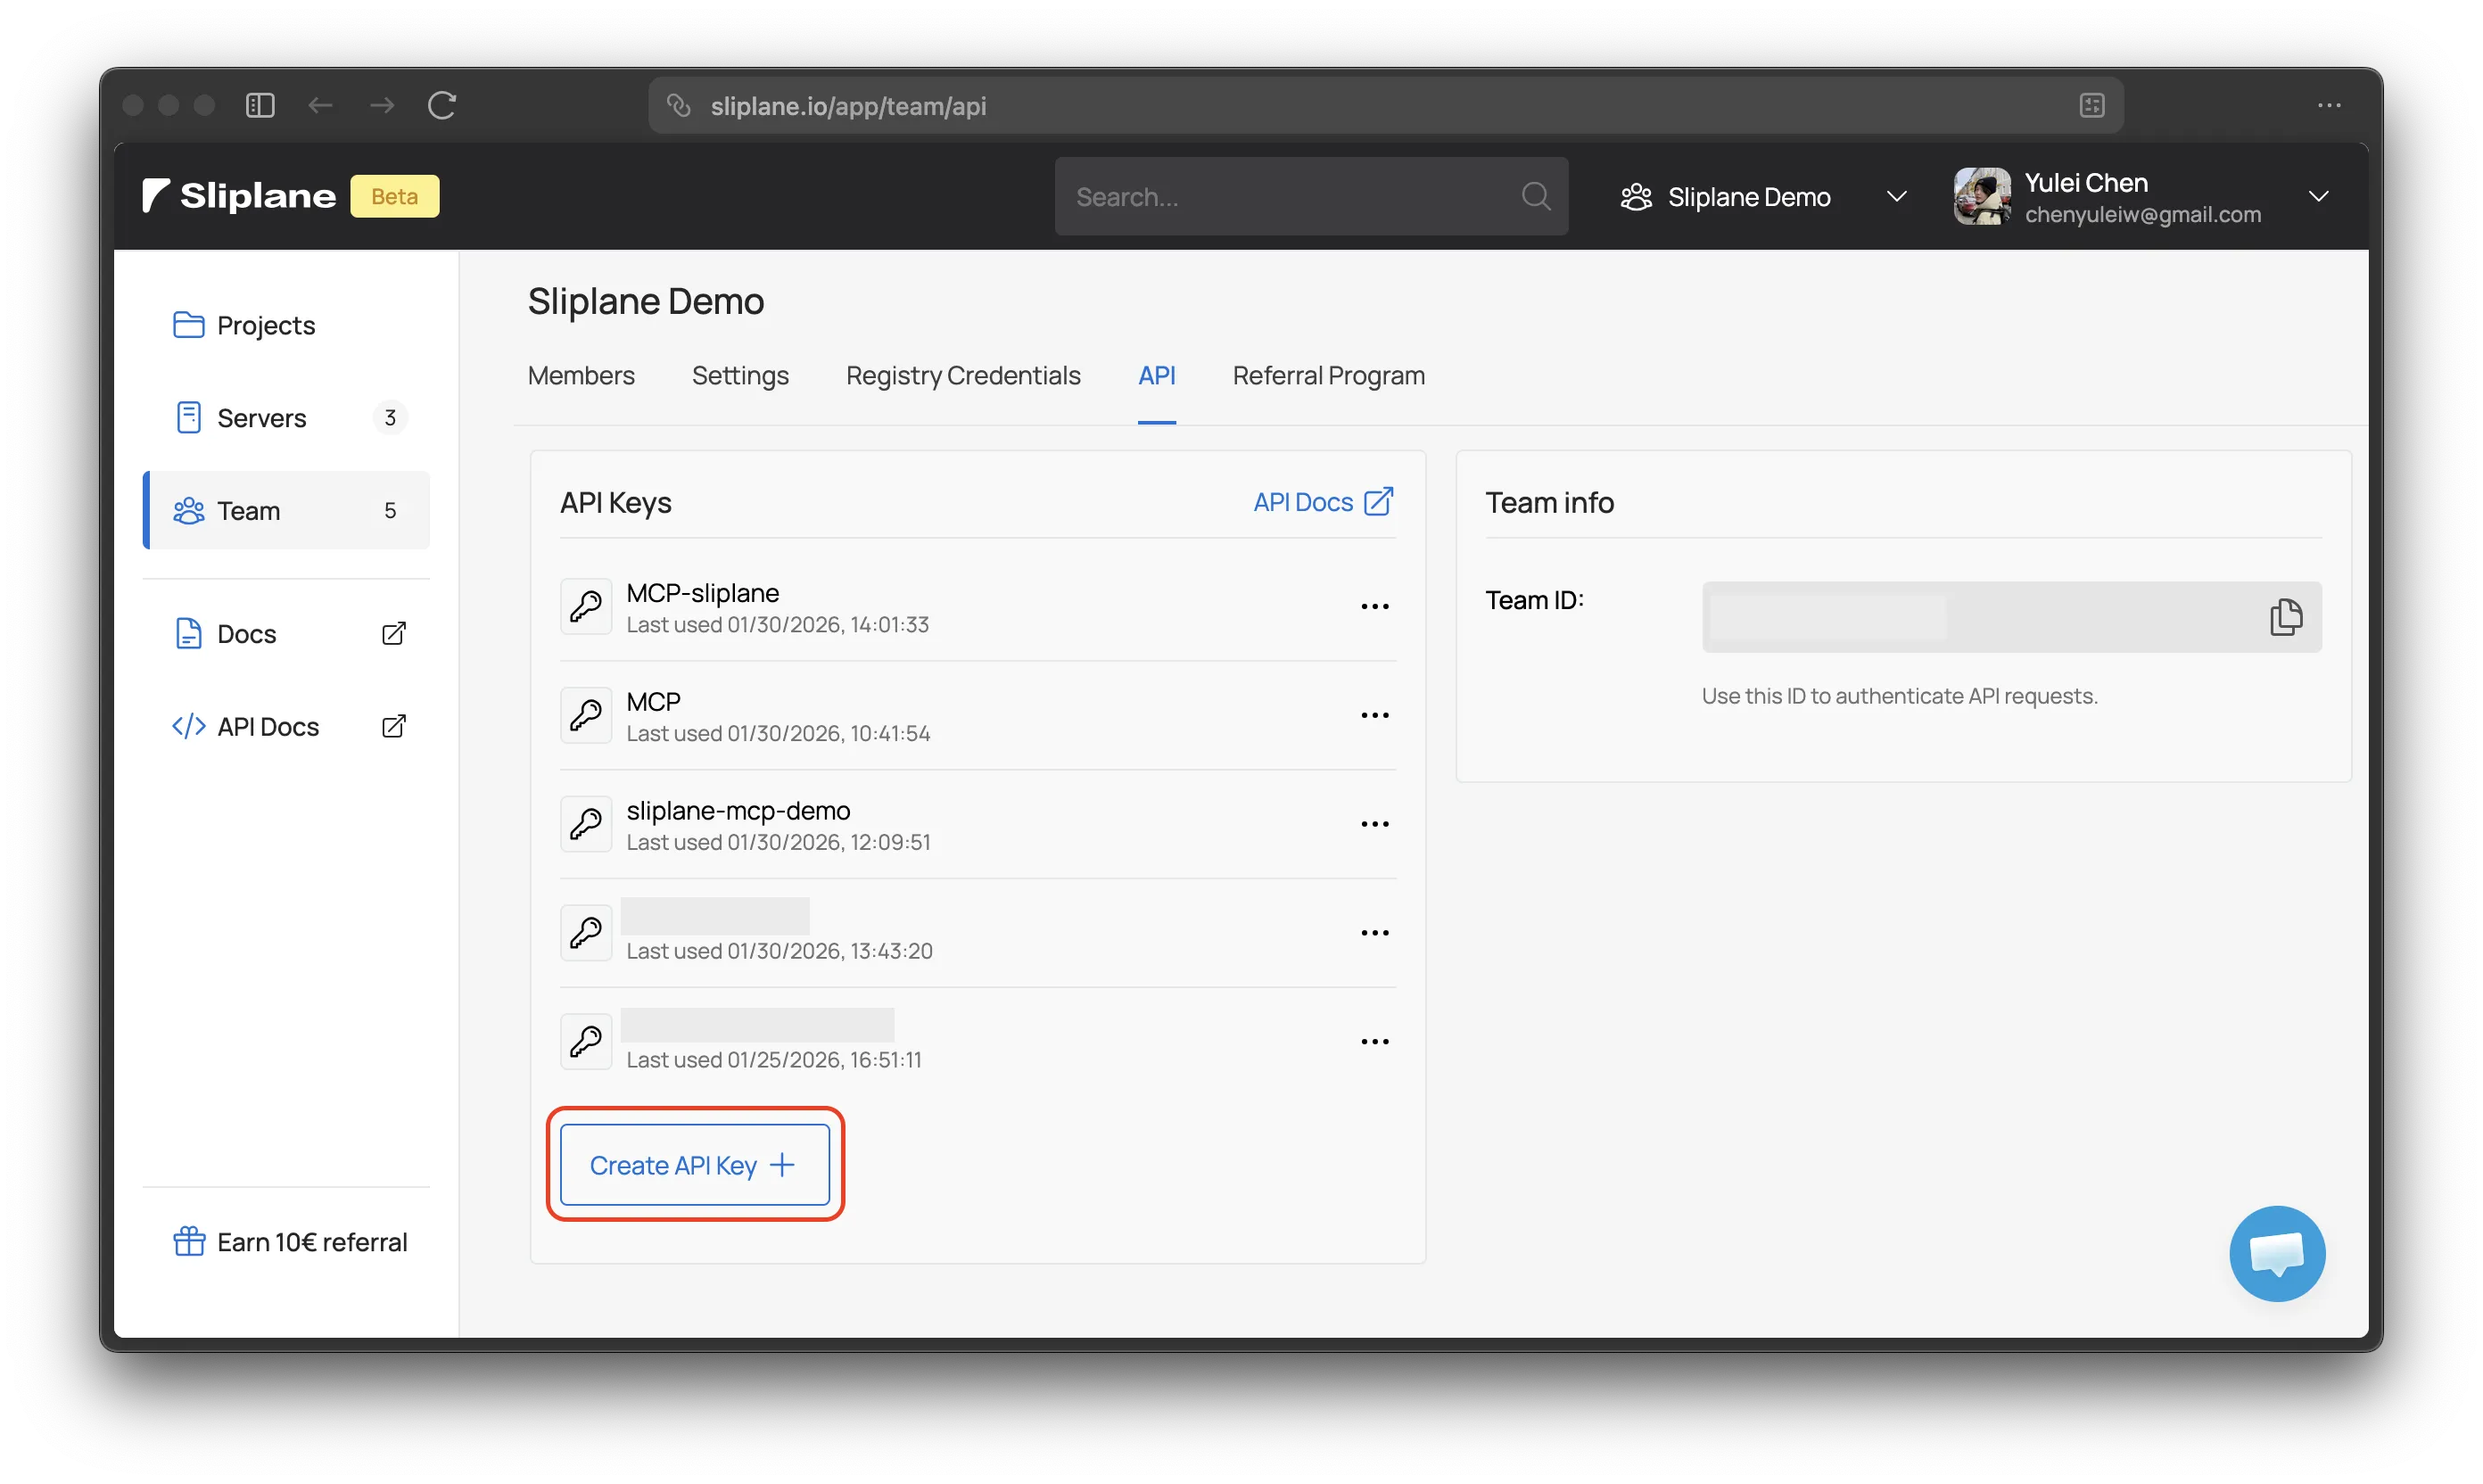Copy the Team ID to clipboard
The image size is (2483, 1484).
[x=2285, y=617]
